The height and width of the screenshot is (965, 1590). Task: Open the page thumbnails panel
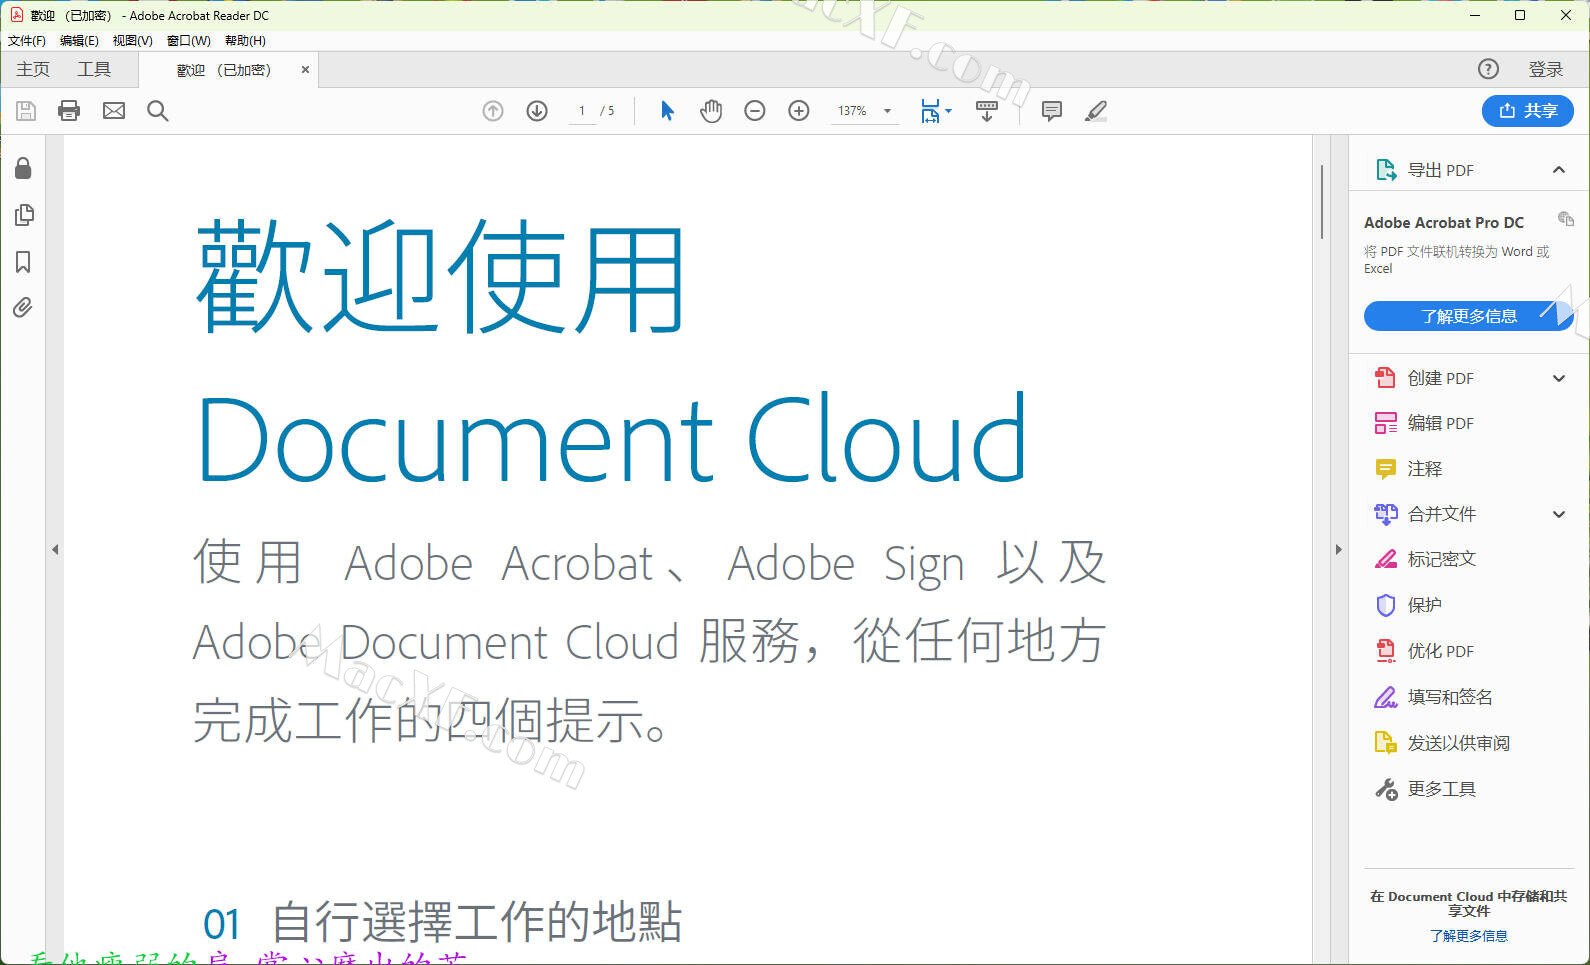click(x=24, y=215)
